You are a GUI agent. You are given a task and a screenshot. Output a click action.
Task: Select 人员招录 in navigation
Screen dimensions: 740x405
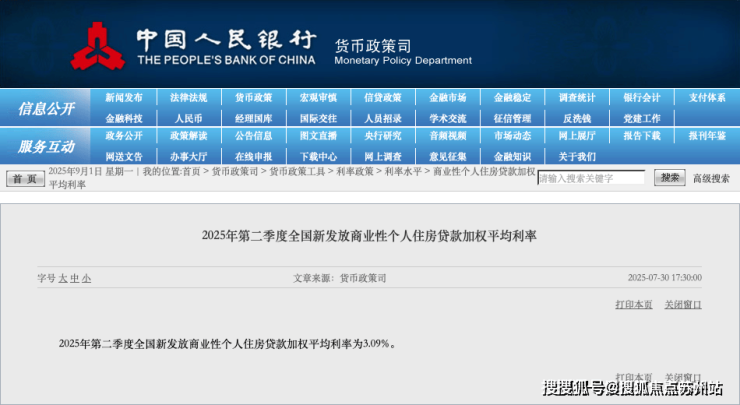tap(383, 118)
